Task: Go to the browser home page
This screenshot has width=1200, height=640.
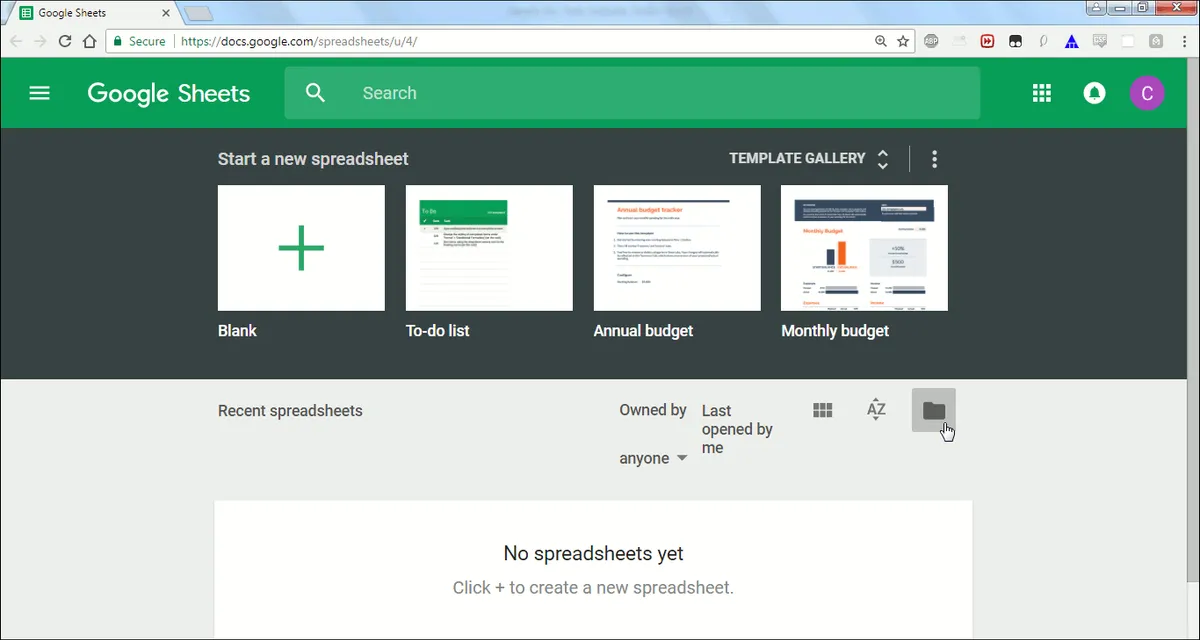Action: [89, 41]
